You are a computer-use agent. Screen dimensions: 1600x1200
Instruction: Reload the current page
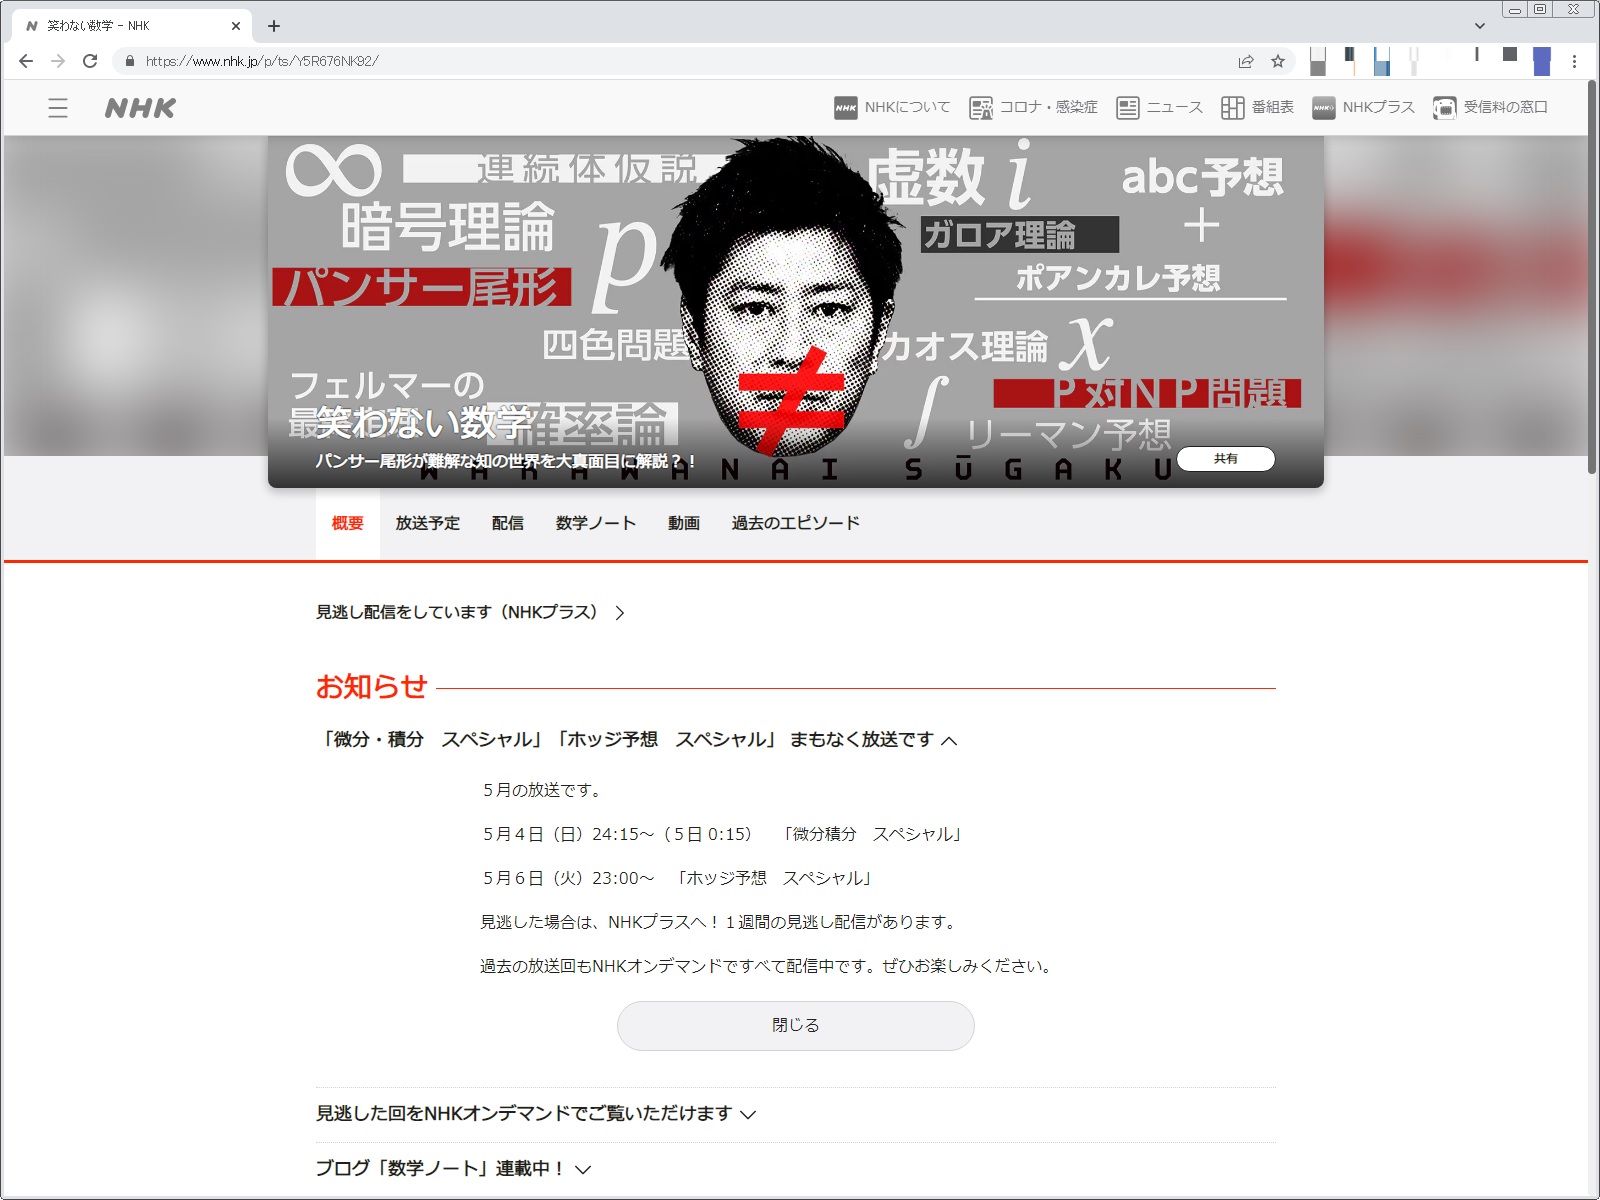[x=90, y=61]
